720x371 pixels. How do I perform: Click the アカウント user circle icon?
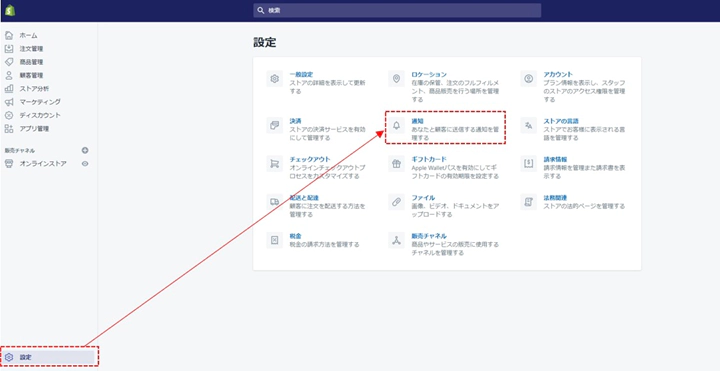coord(529,79)
